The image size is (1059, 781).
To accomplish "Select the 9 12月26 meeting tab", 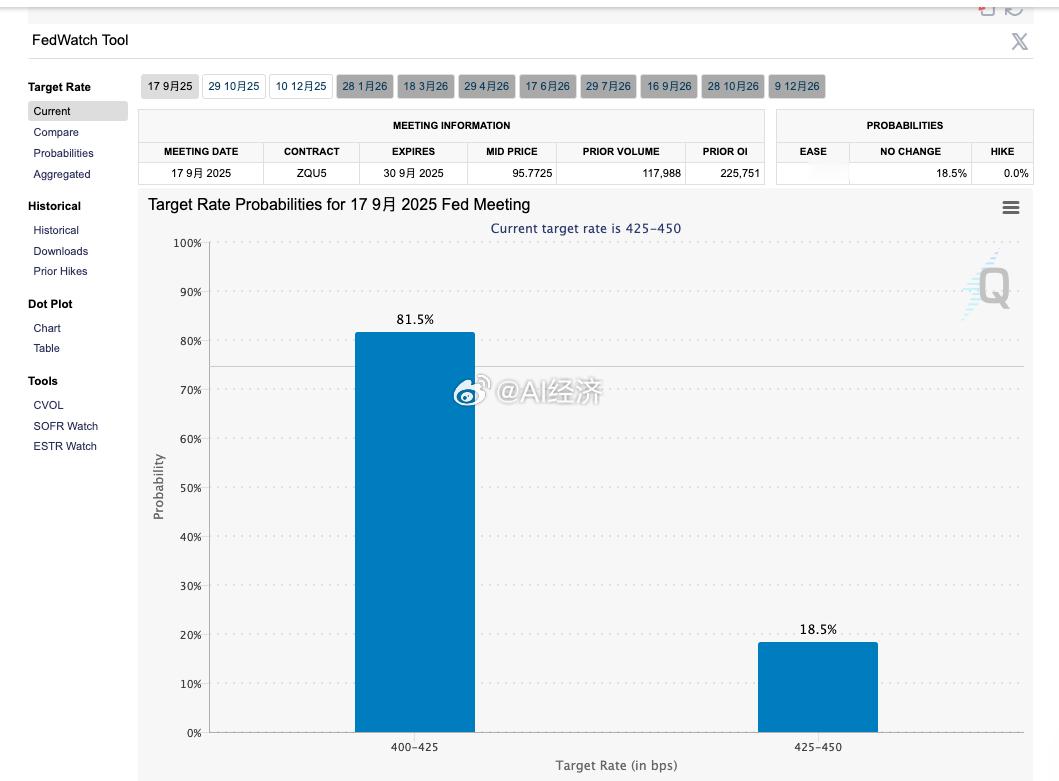I will (797, 86).
